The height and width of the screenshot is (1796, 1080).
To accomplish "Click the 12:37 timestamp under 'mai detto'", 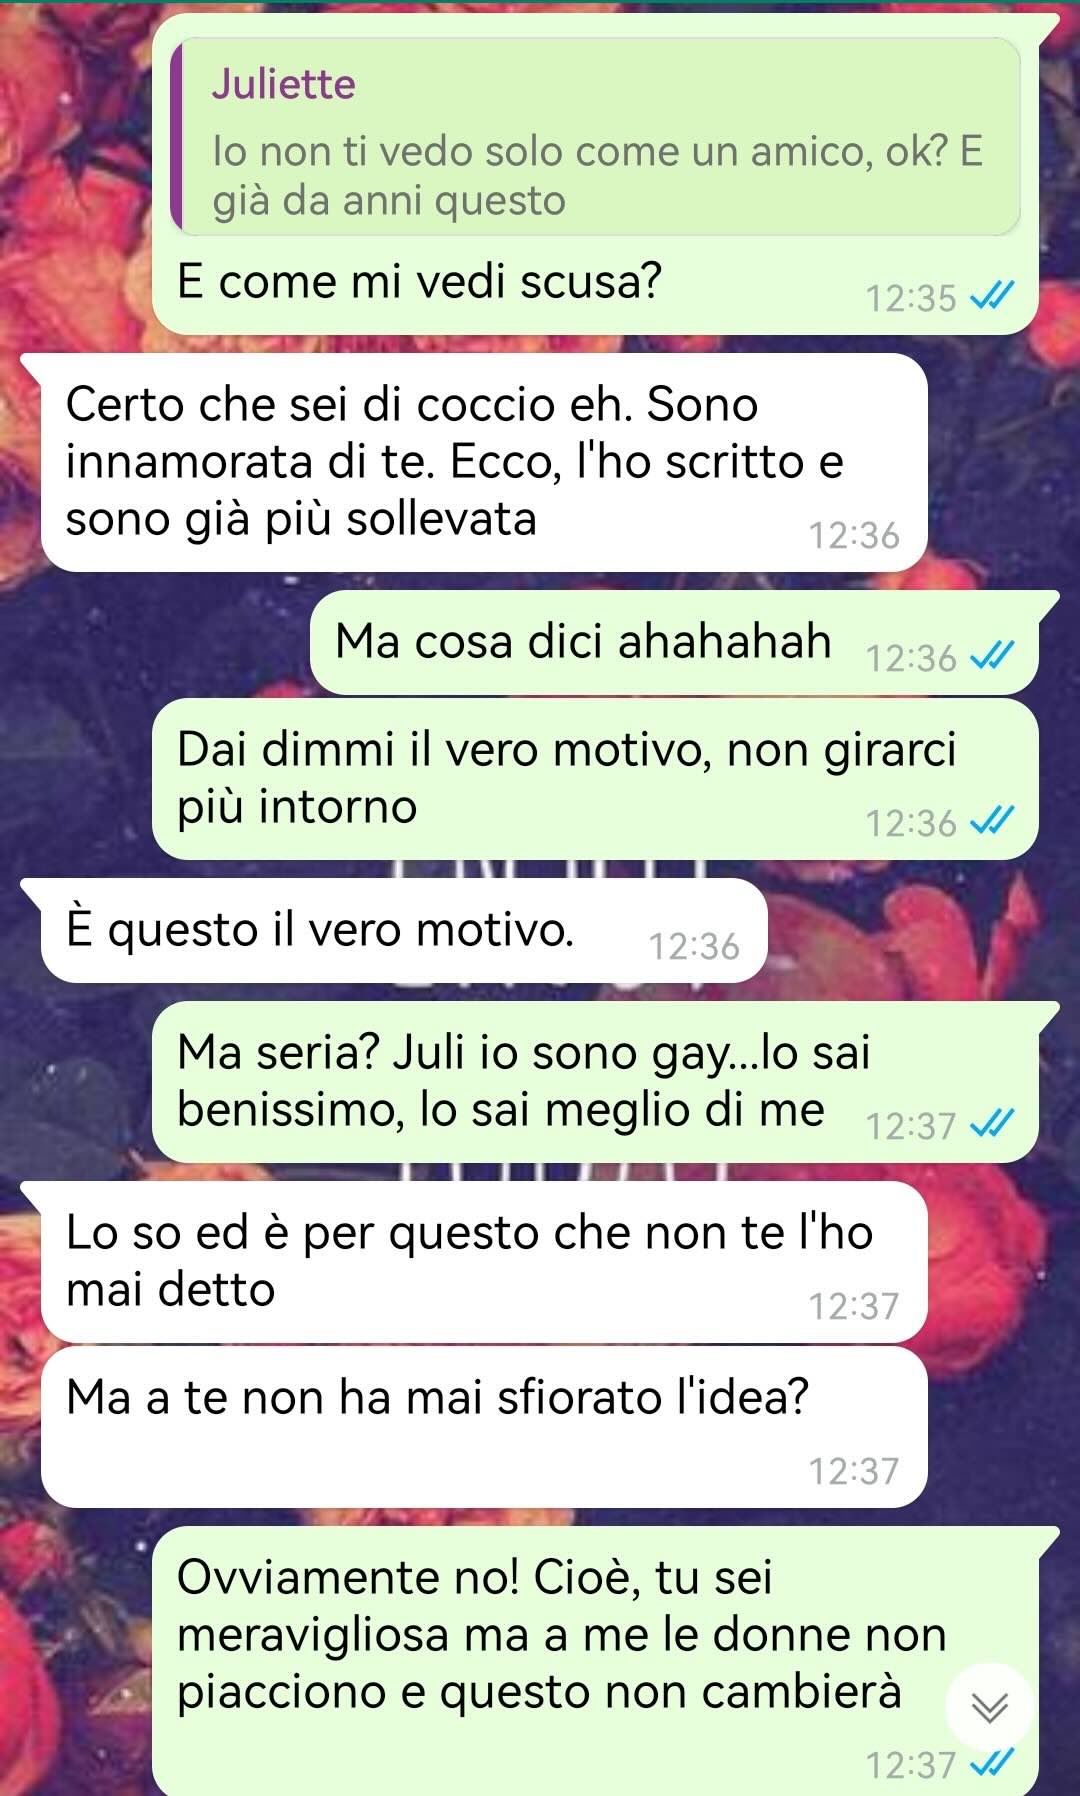I will 854,1306.
